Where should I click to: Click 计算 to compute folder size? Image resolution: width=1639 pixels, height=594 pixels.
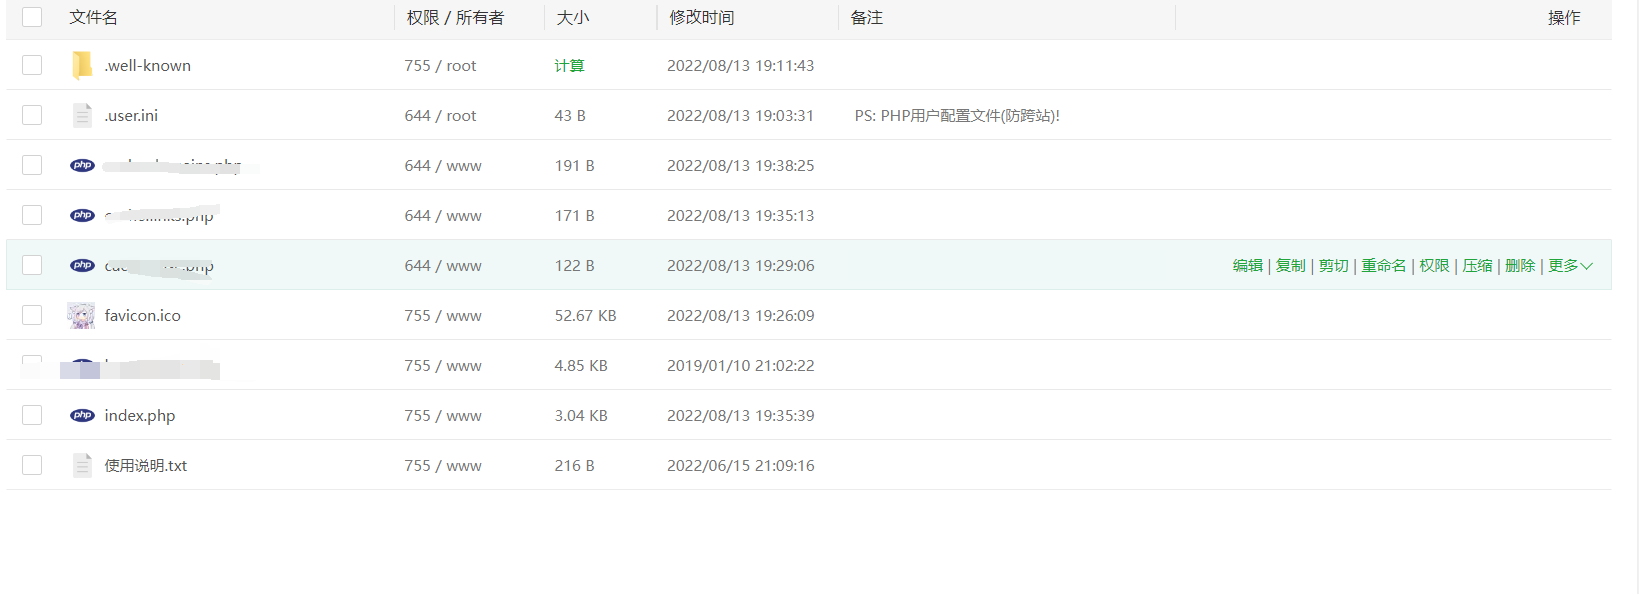click(x=569, y=65)
